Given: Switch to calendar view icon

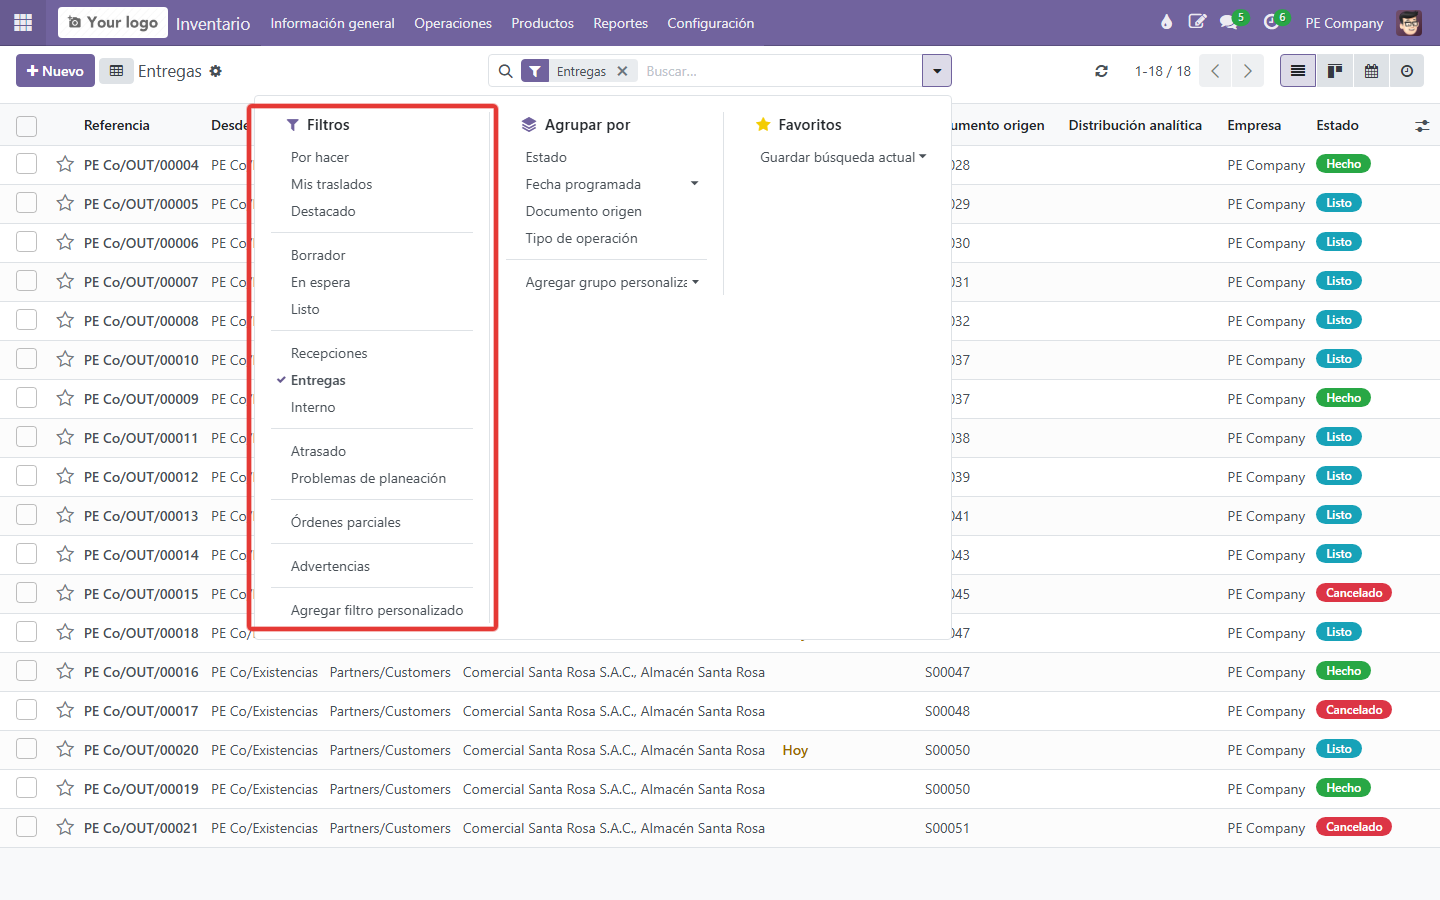Looking at the screenshot, I should pos(1371,71).
